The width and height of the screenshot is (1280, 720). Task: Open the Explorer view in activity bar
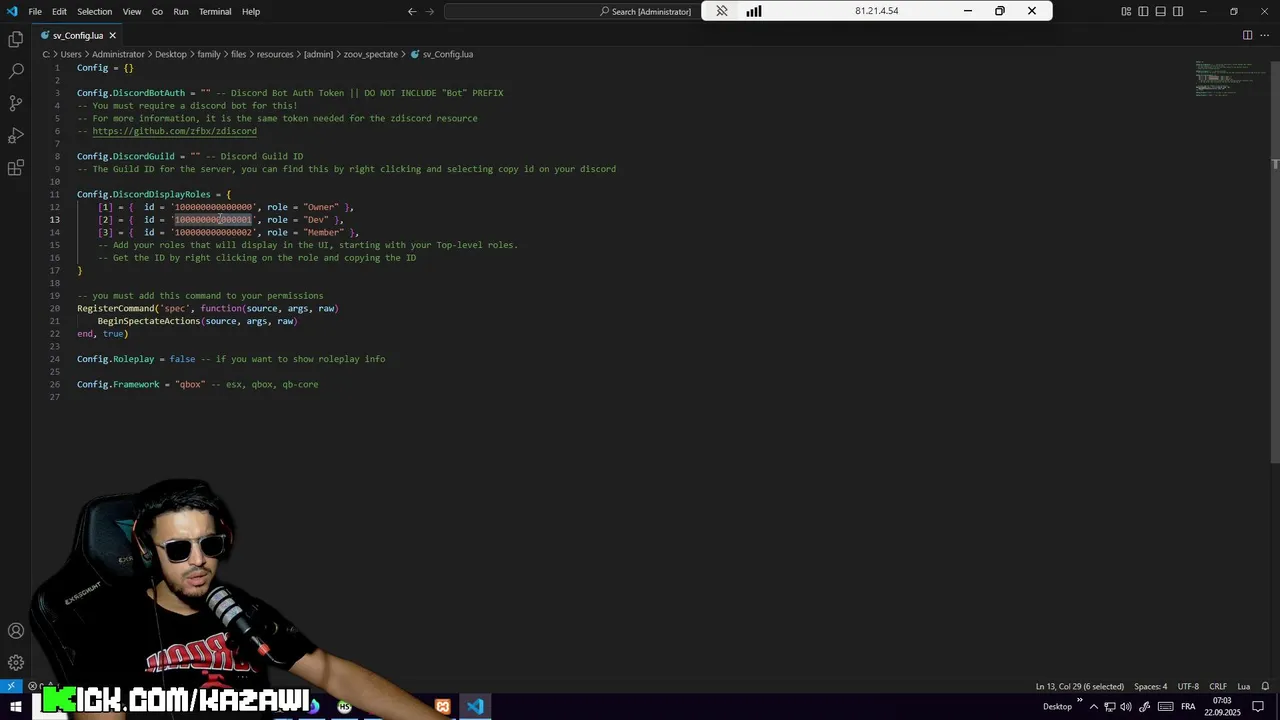point(16,40)
